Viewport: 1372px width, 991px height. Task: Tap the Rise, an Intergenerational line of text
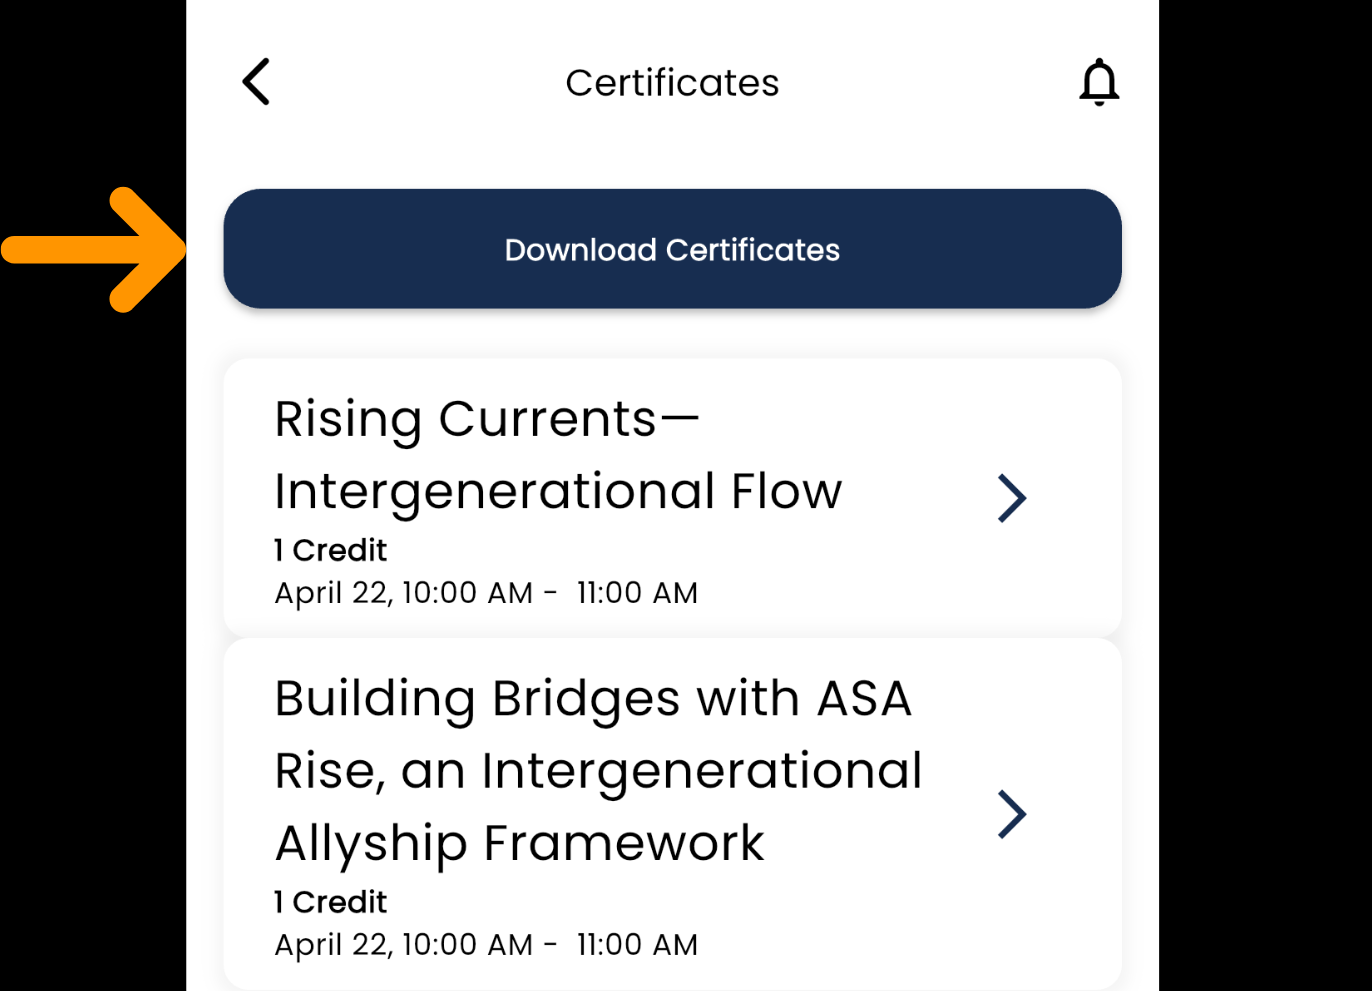point(598,771)
